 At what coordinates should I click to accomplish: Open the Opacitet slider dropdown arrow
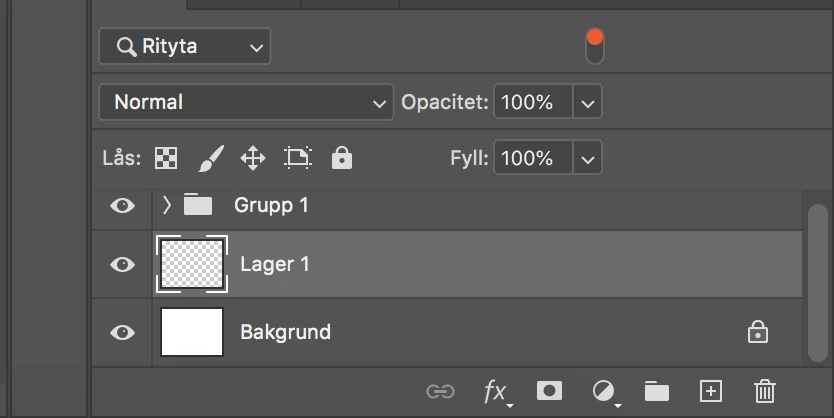587,102
